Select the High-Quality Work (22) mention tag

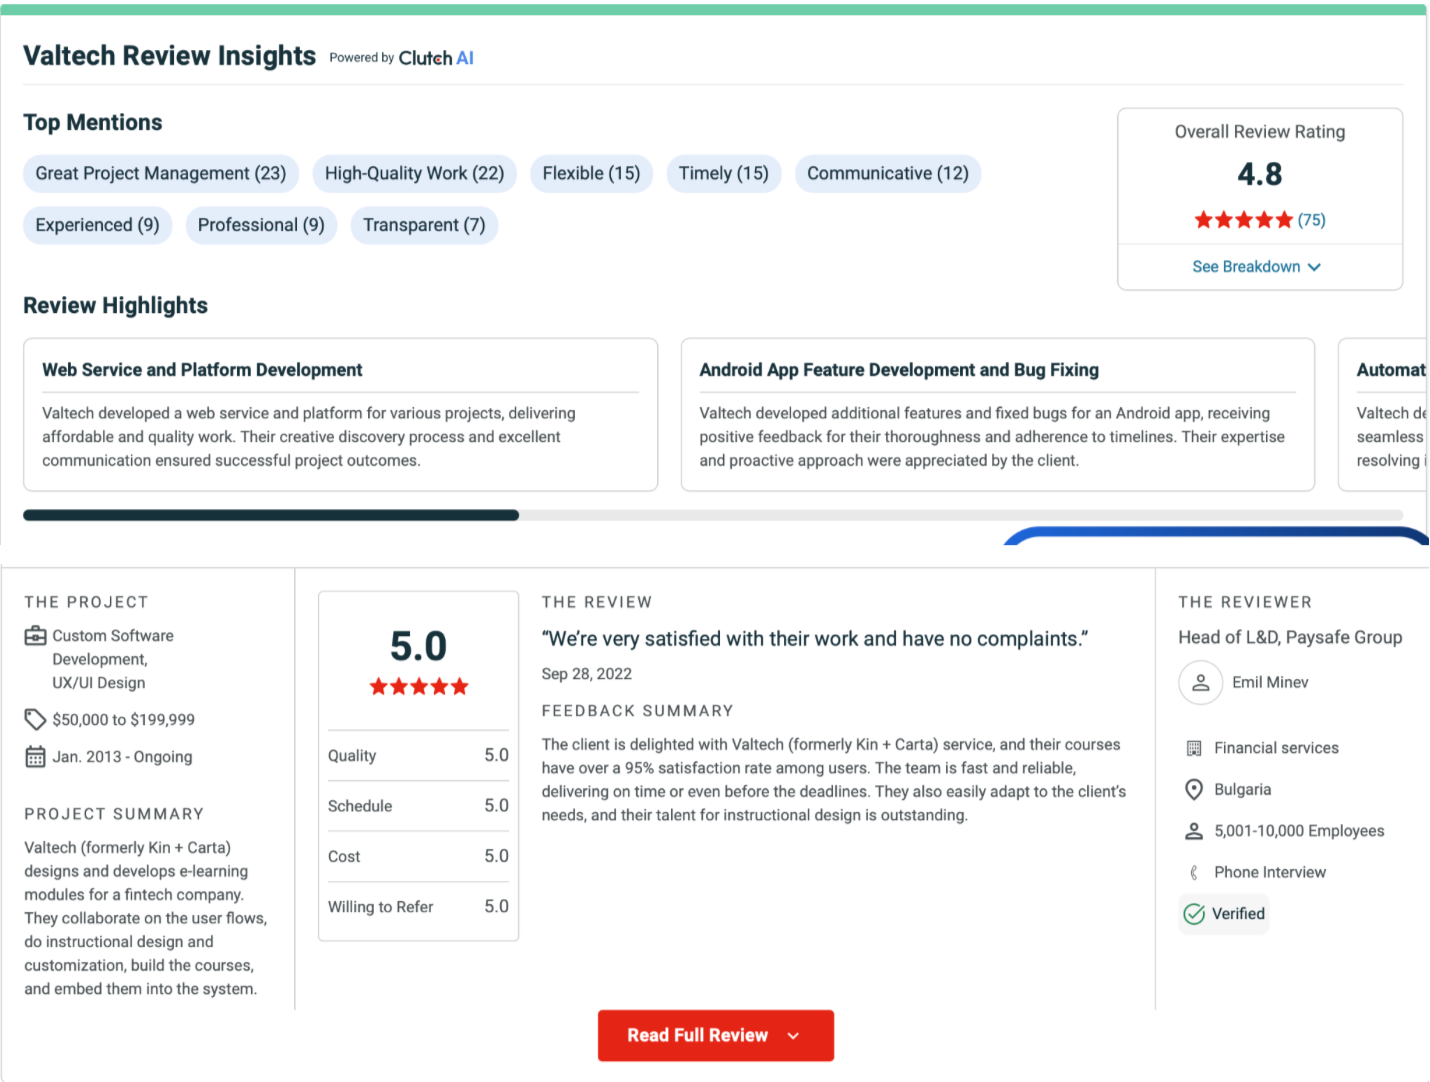click(x=414, y=174)
